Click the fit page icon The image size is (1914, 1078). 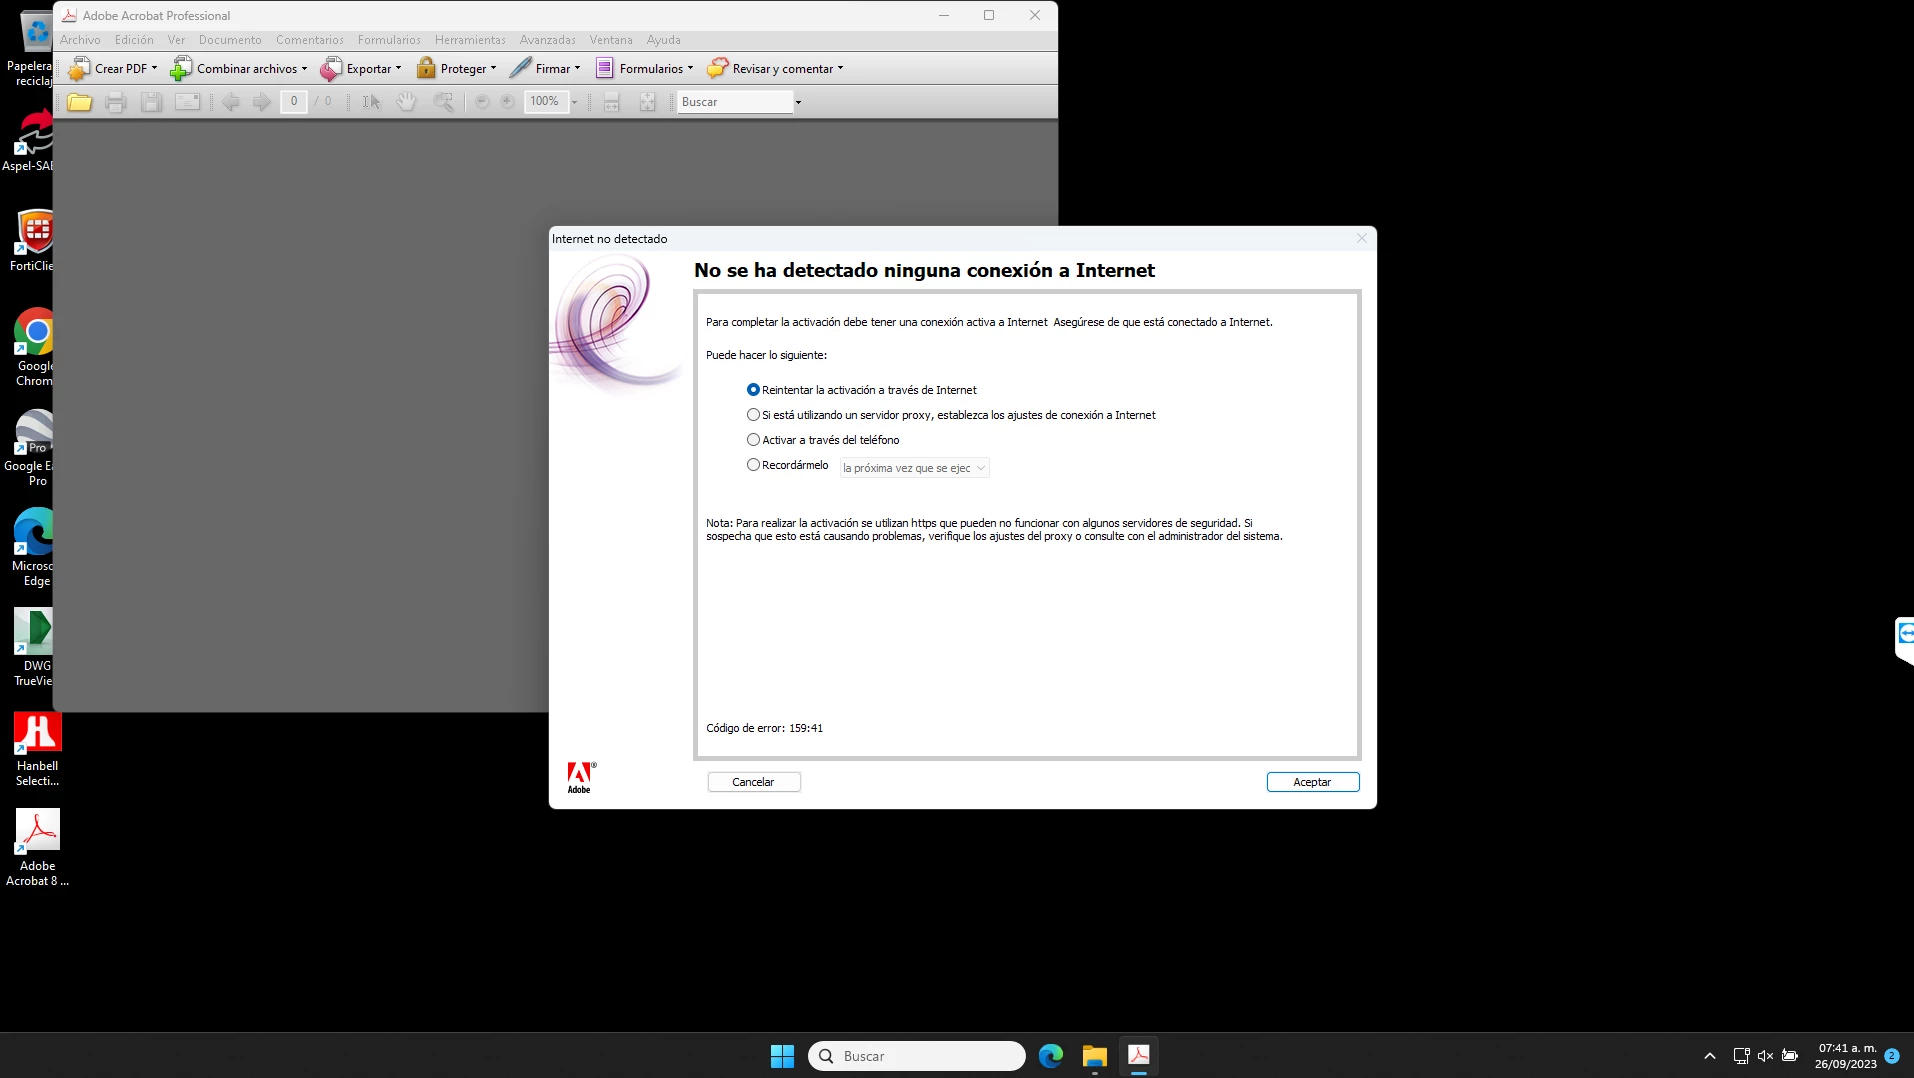648,102
